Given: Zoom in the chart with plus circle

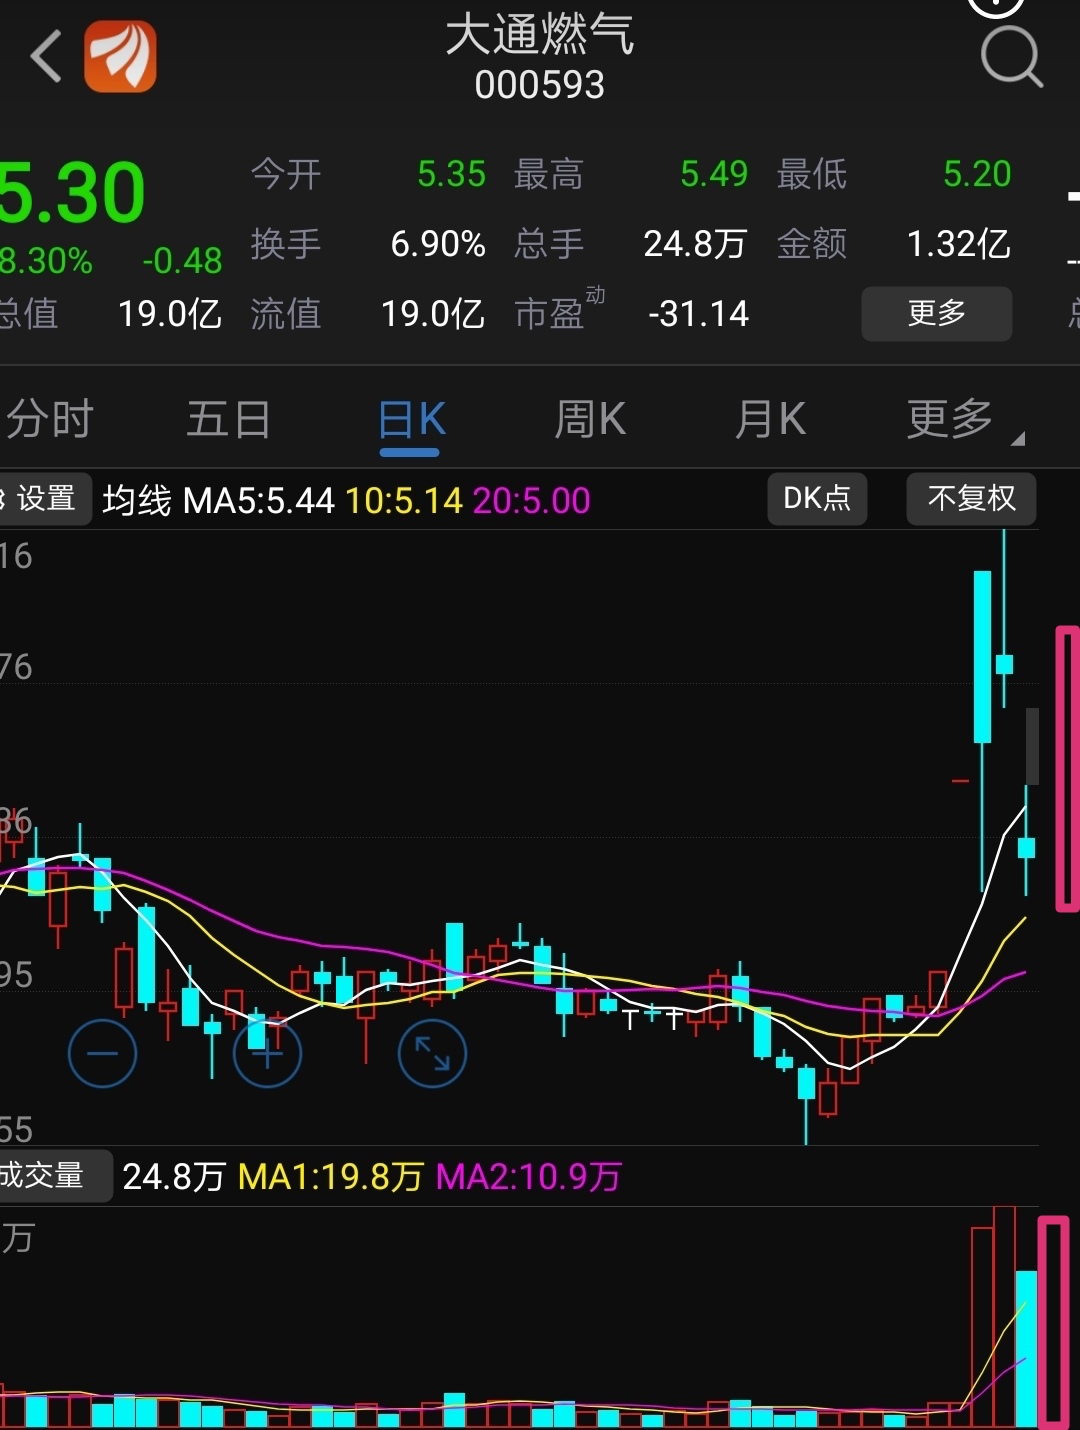Looking at the screenshot, I should [267, 1053].
